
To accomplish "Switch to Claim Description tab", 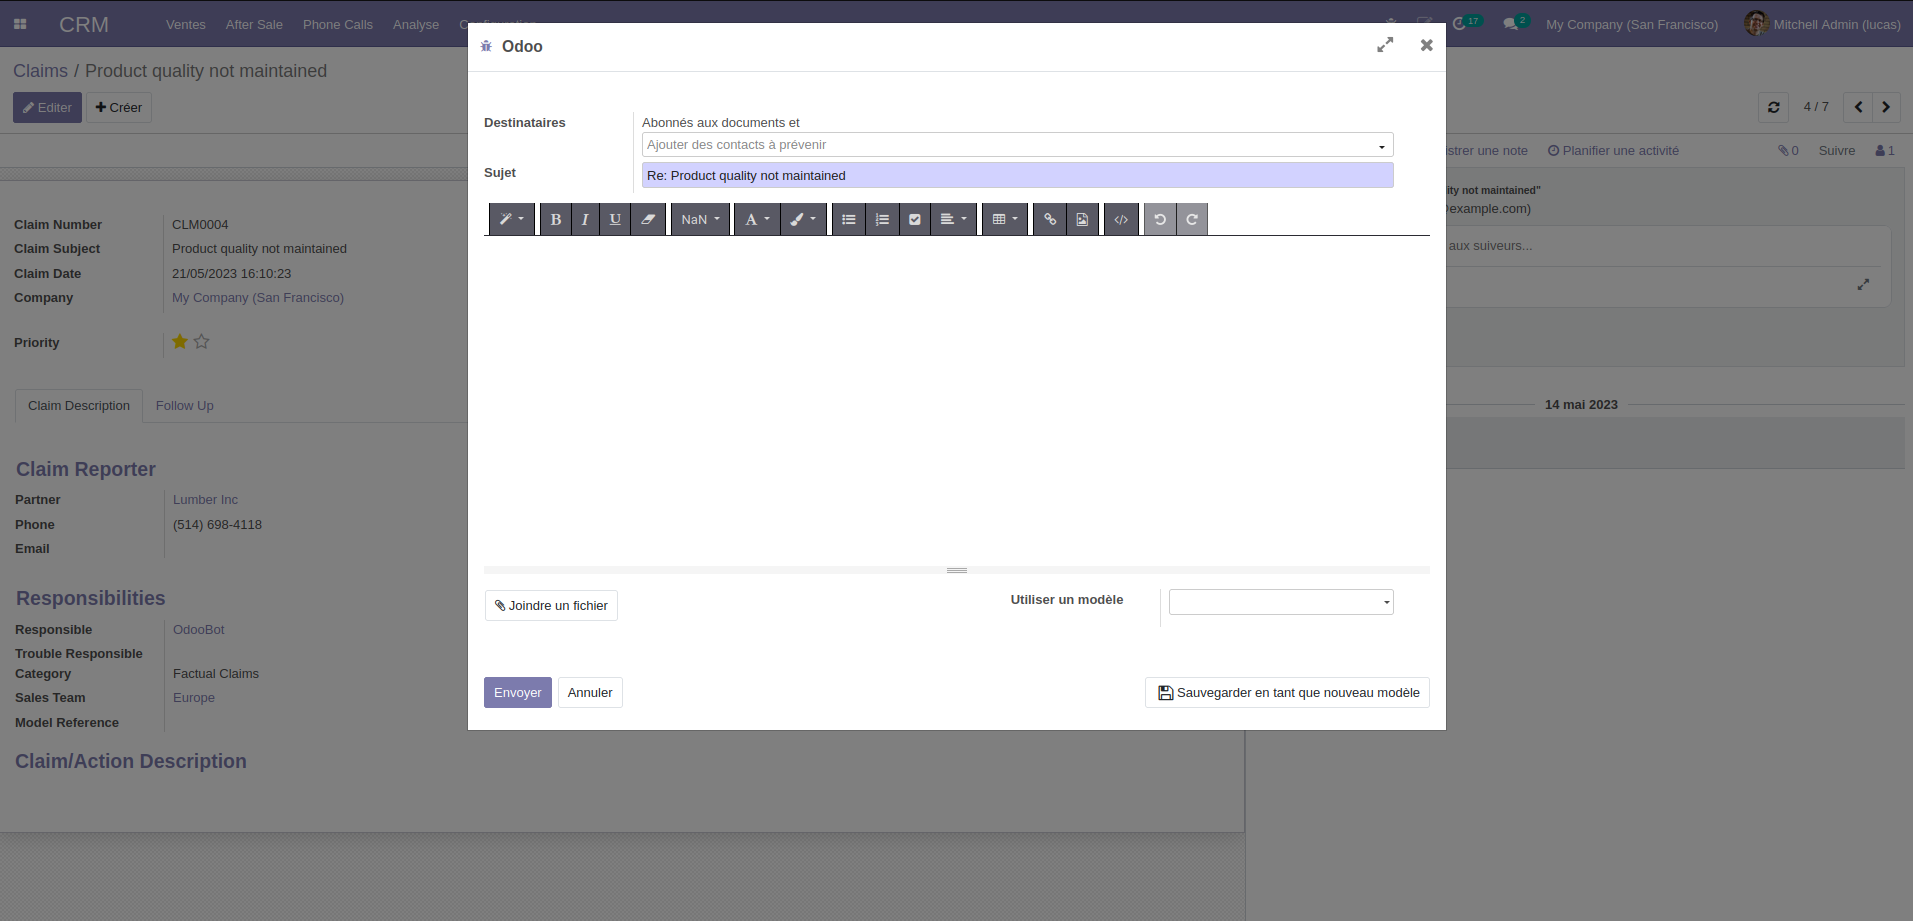I will pyautogui.click(x=79, y=405).
